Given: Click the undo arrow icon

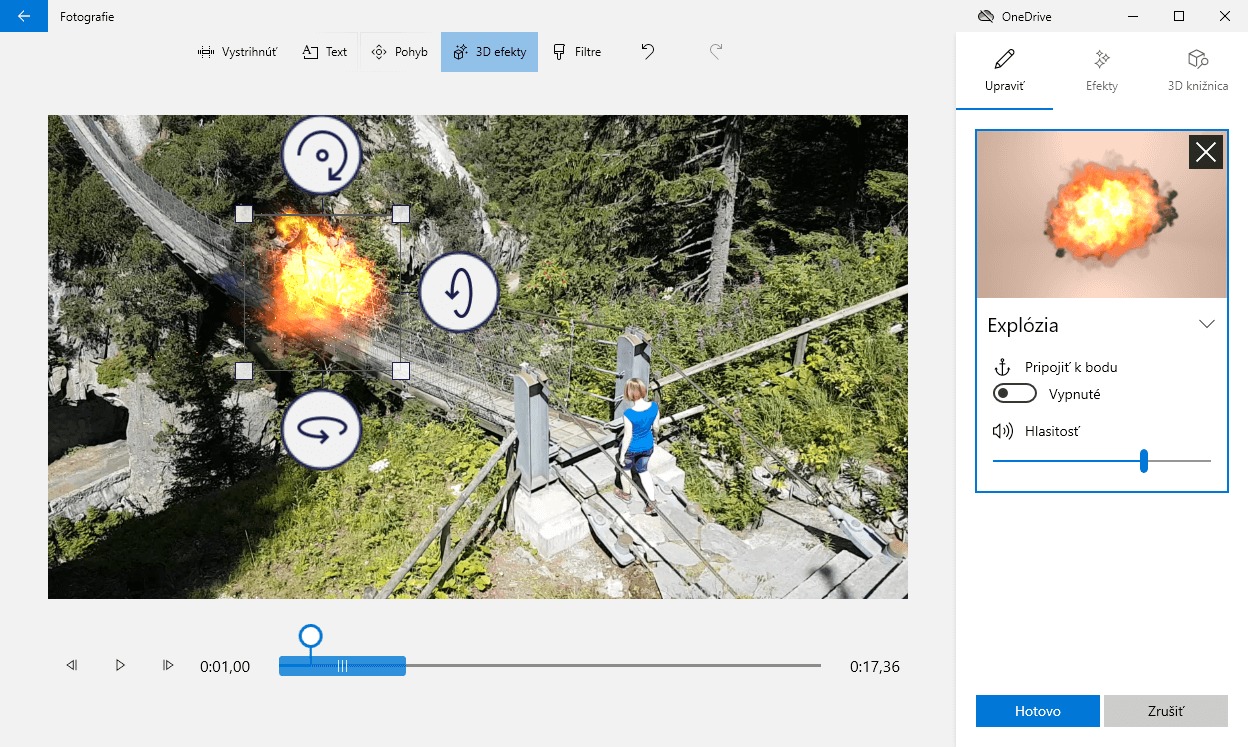Looking at the screenshot, I should (x=648, y=52).
